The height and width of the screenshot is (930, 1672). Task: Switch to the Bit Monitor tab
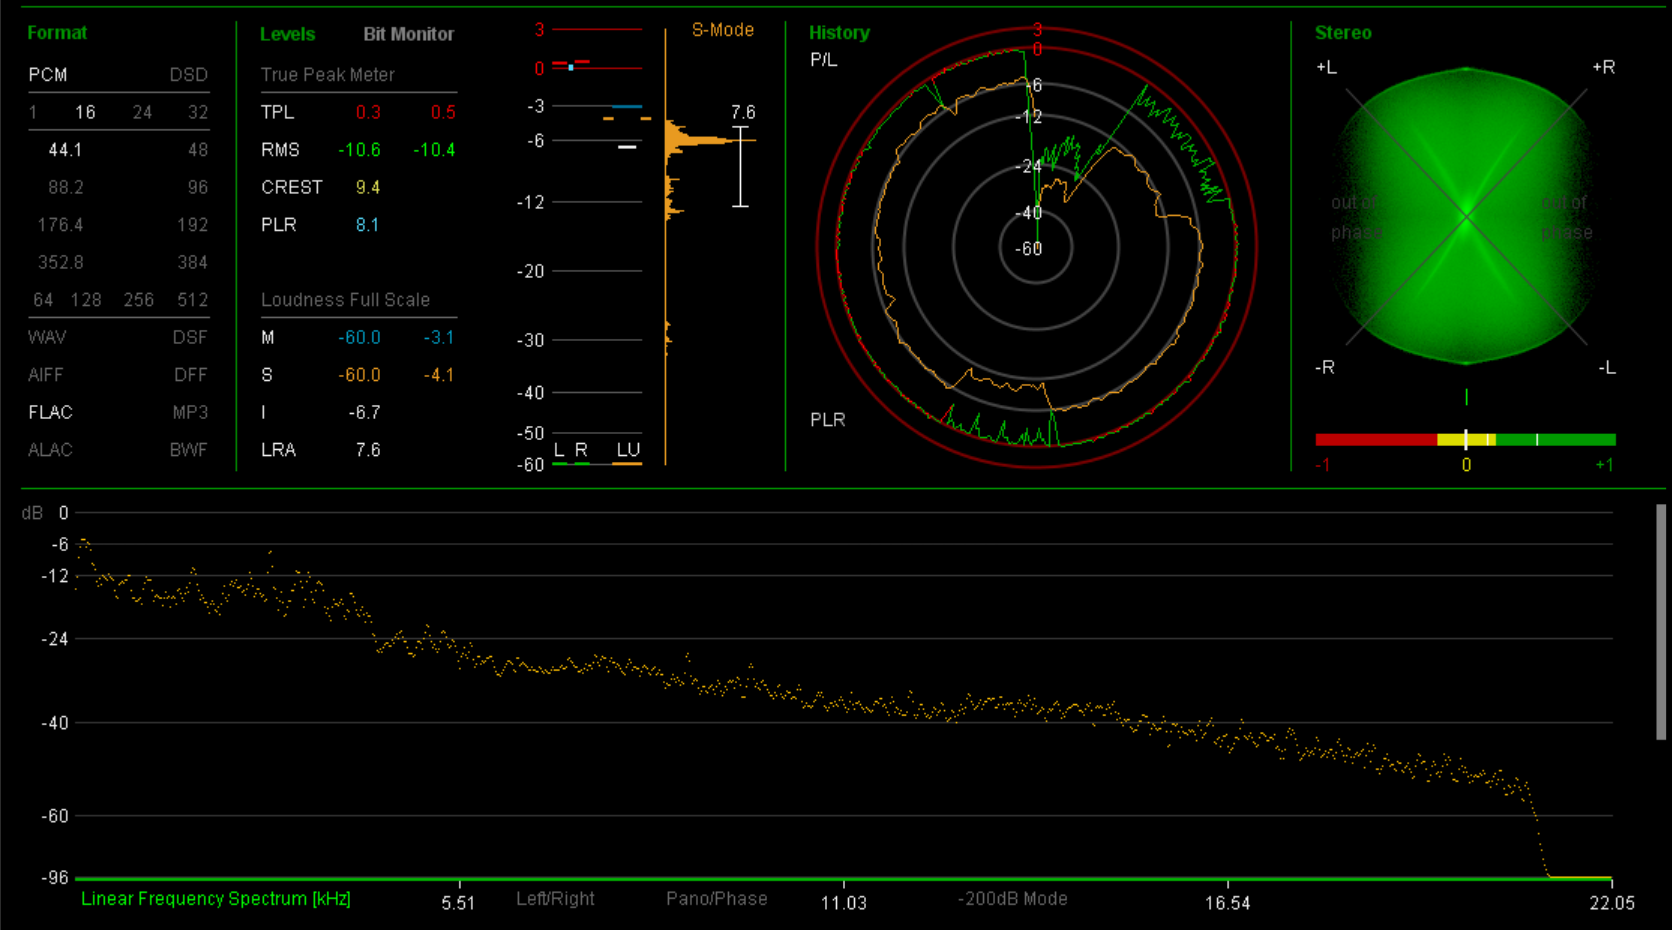point(408,34)
